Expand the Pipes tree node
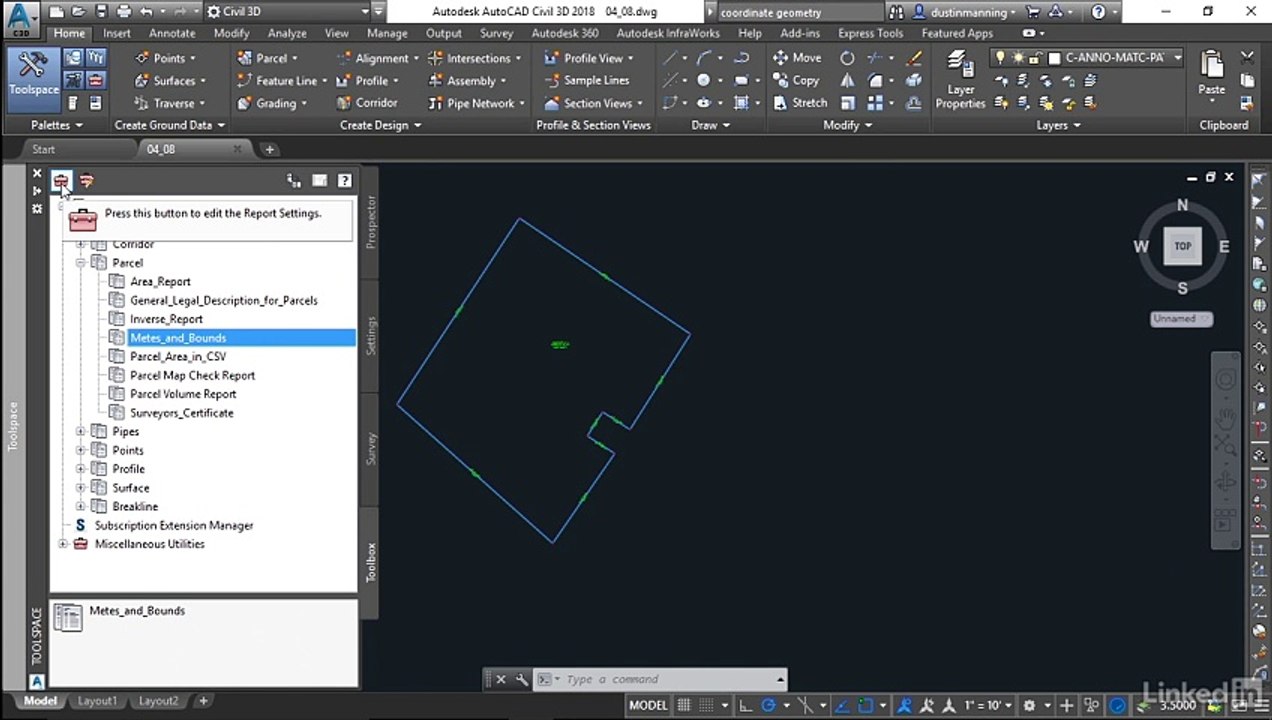 81,432
